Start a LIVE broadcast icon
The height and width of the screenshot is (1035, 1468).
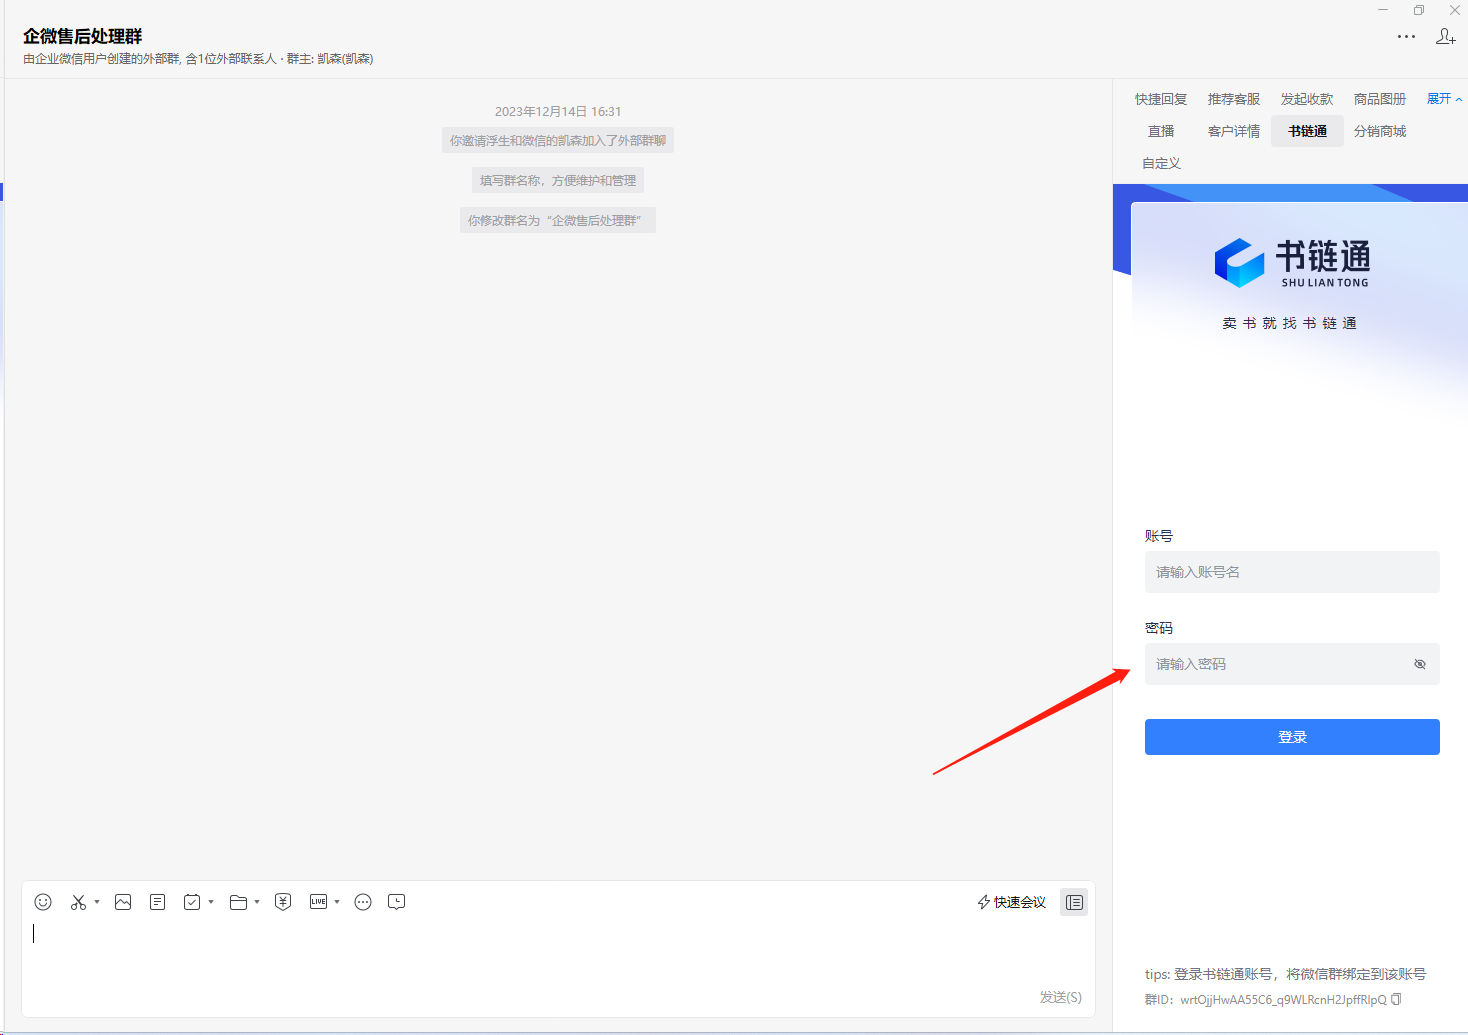pyautogui.click(x=318, y=902)
